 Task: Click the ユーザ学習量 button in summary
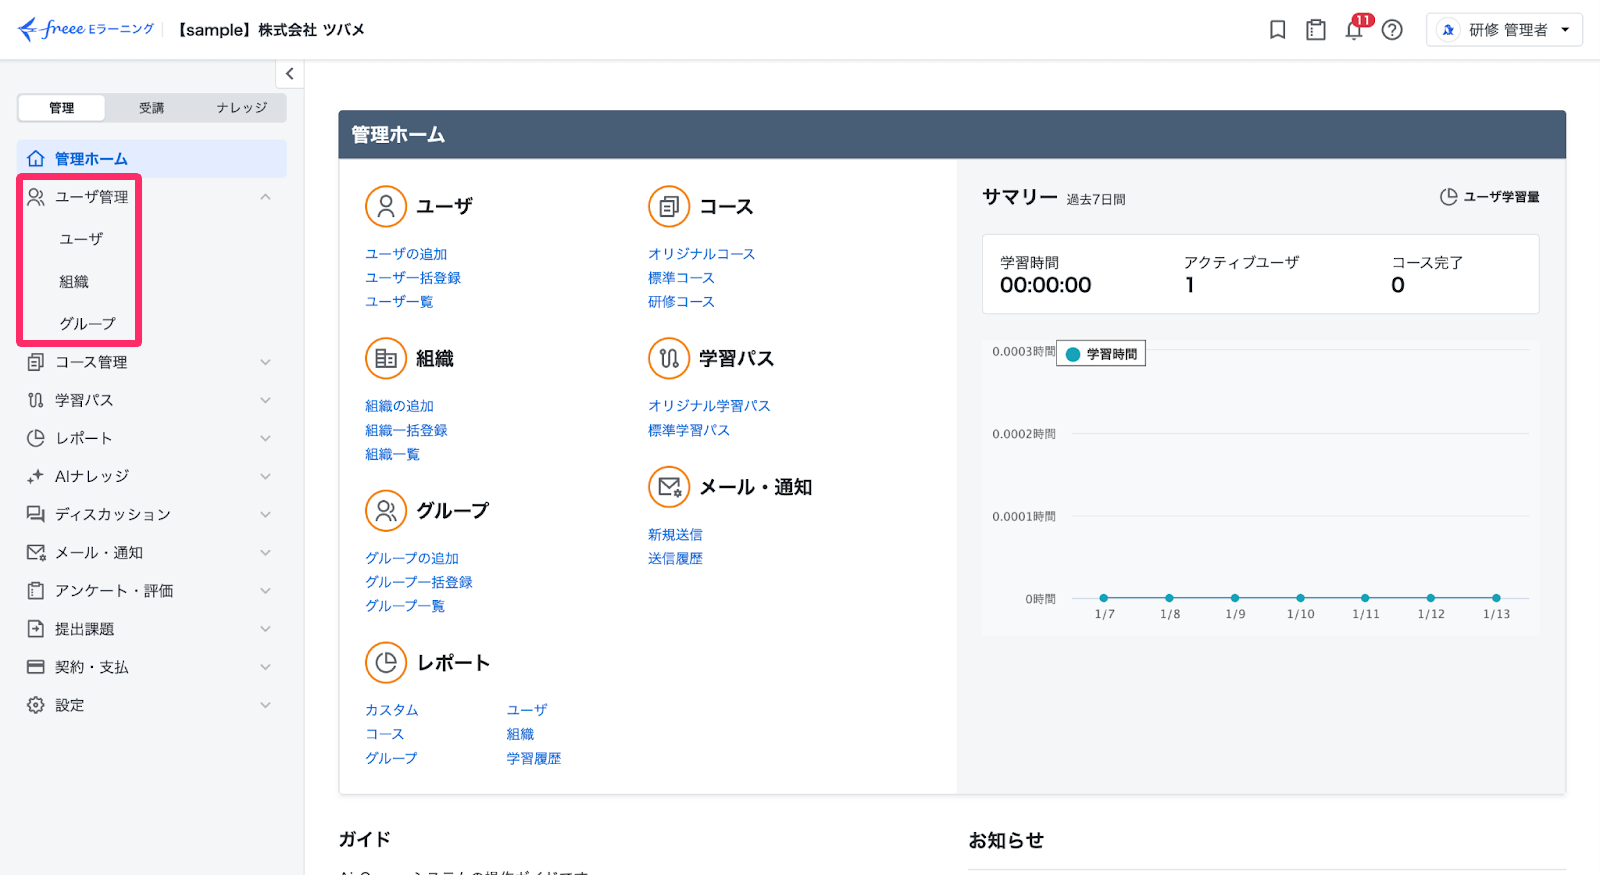[x=1489, y=197]
